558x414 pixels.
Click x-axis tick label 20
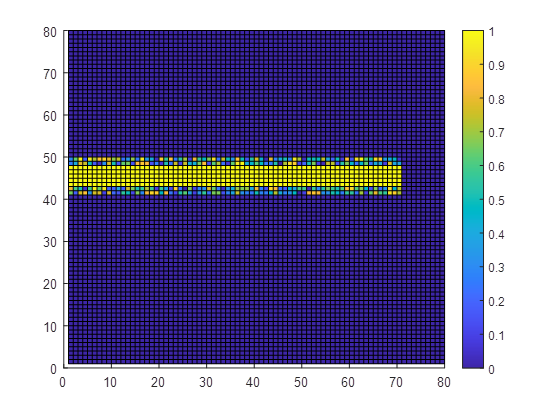(158, 382)
